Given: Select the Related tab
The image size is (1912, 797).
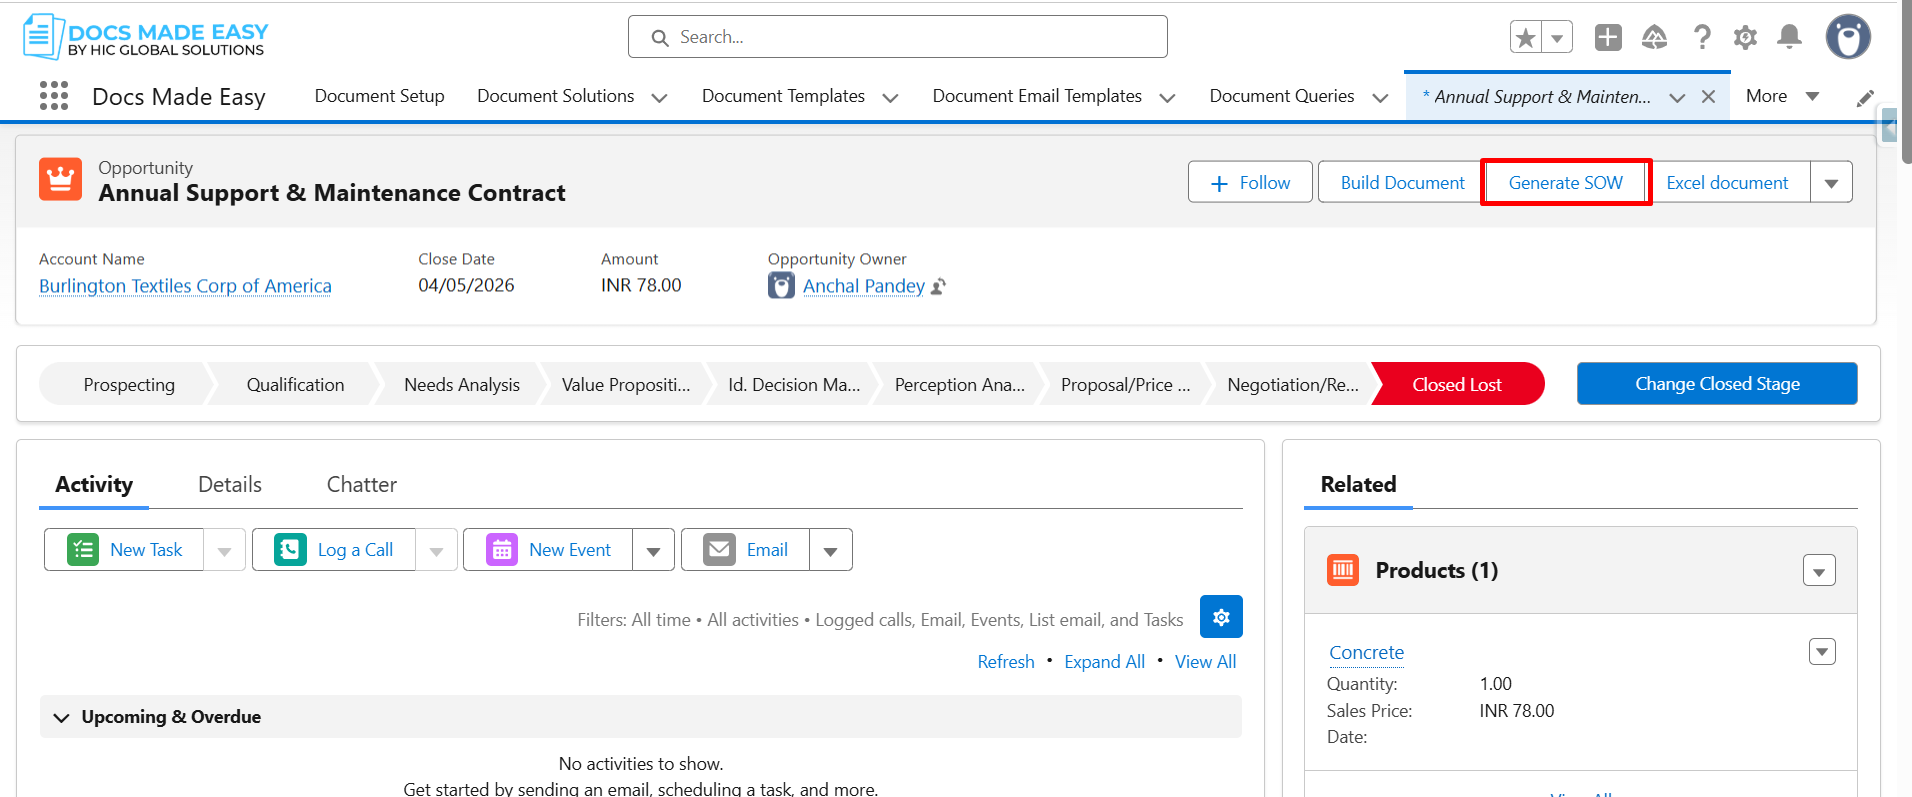Looking at the screenshot, I should point(1358,485).
